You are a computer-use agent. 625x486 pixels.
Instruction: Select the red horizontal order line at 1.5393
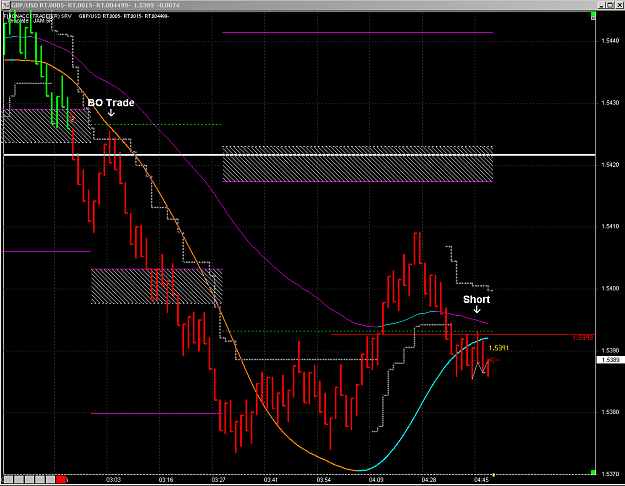tap(462, 334)
